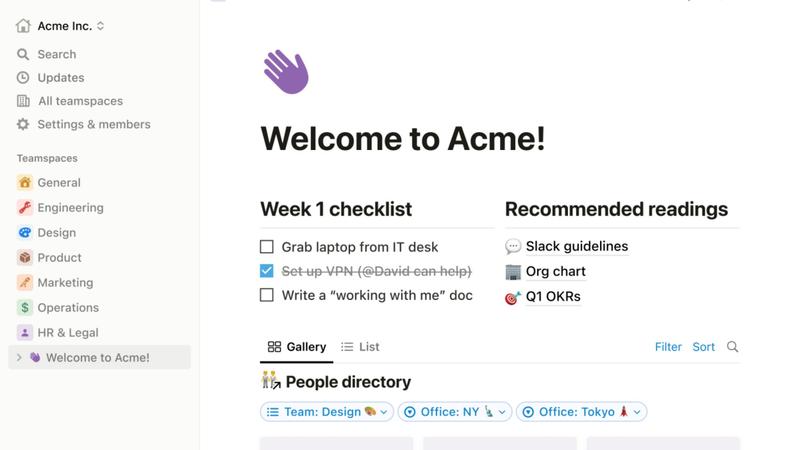The height and width of the screenshot is (450, 800).
Task: Uncheck the 'Set up VPN' checkbox
Action: coord(267,271)
